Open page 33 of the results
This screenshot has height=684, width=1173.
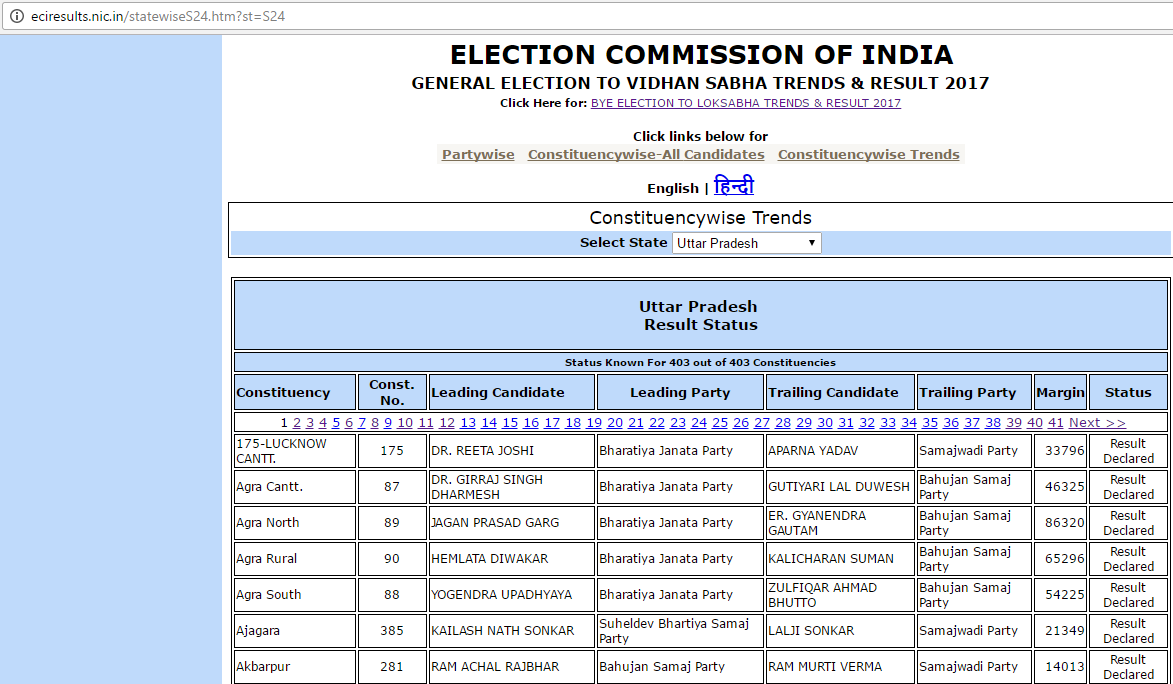coord(887,422)
